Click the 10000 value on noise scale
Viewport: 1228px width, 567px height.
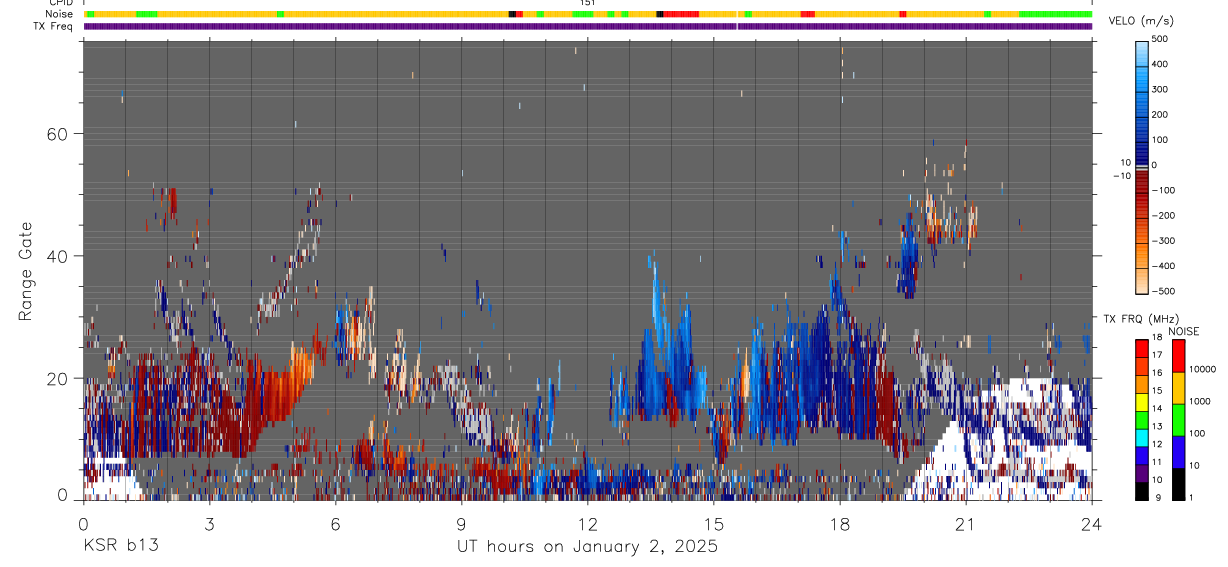1206,369
